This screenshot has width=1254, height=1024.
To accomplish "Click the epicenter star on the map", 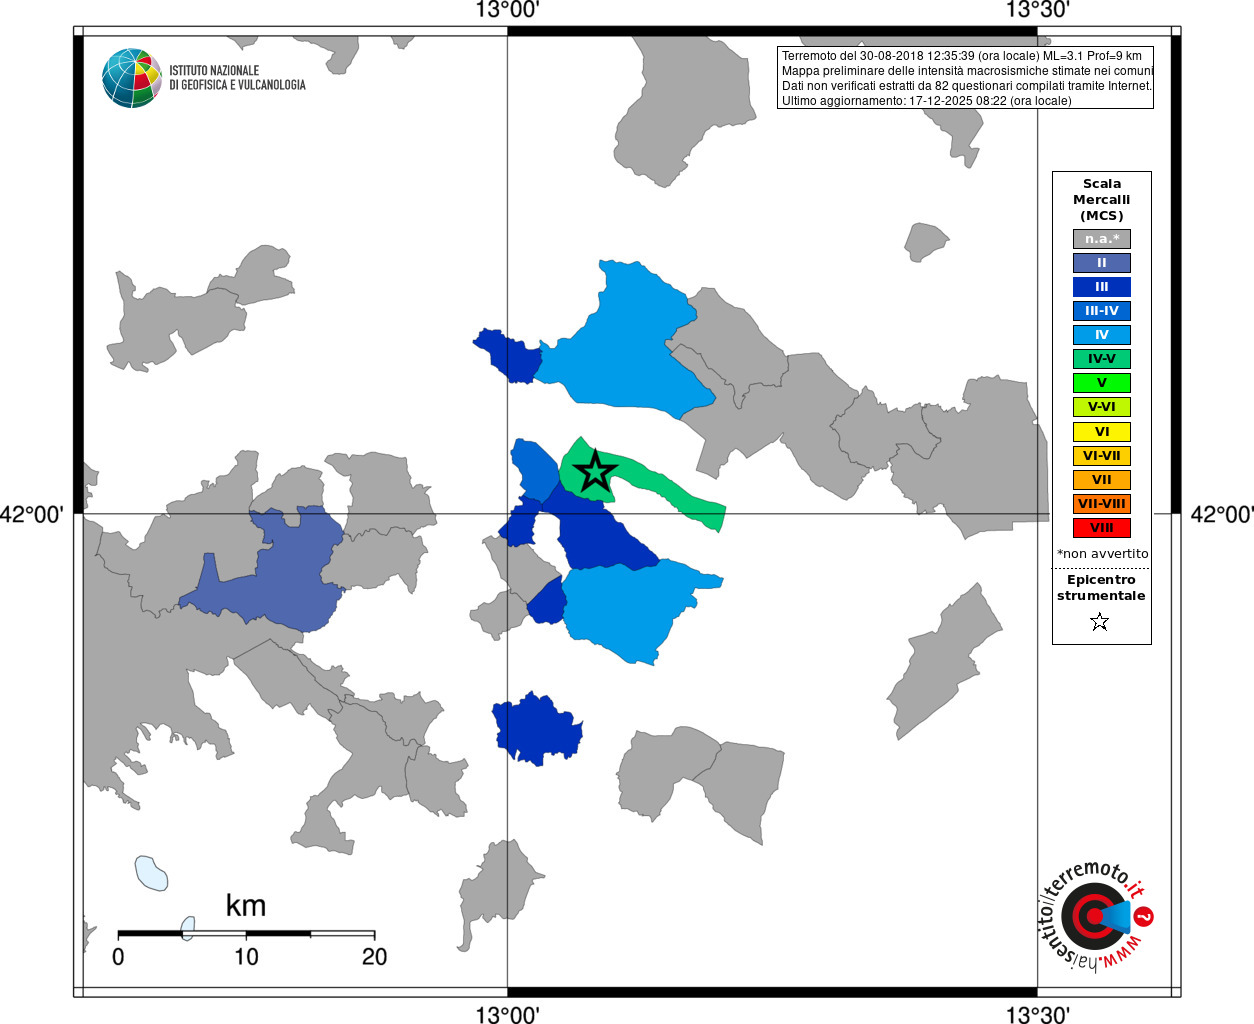I will 596,471.
